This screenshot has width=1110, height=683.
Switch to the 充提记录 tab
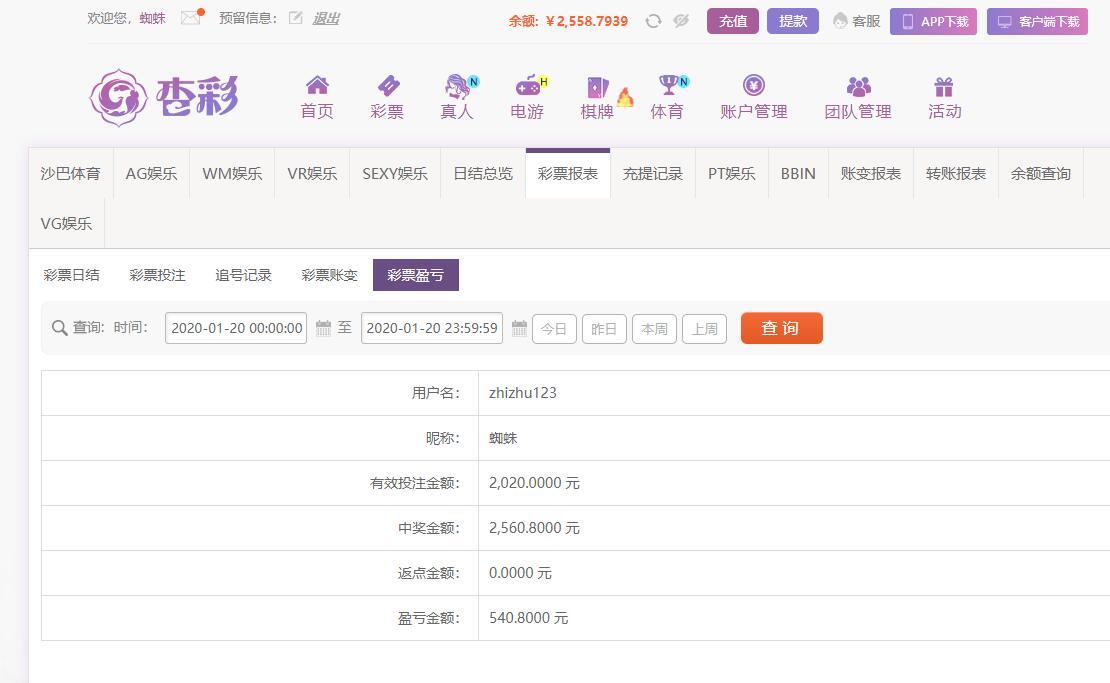tap(652, 174)
